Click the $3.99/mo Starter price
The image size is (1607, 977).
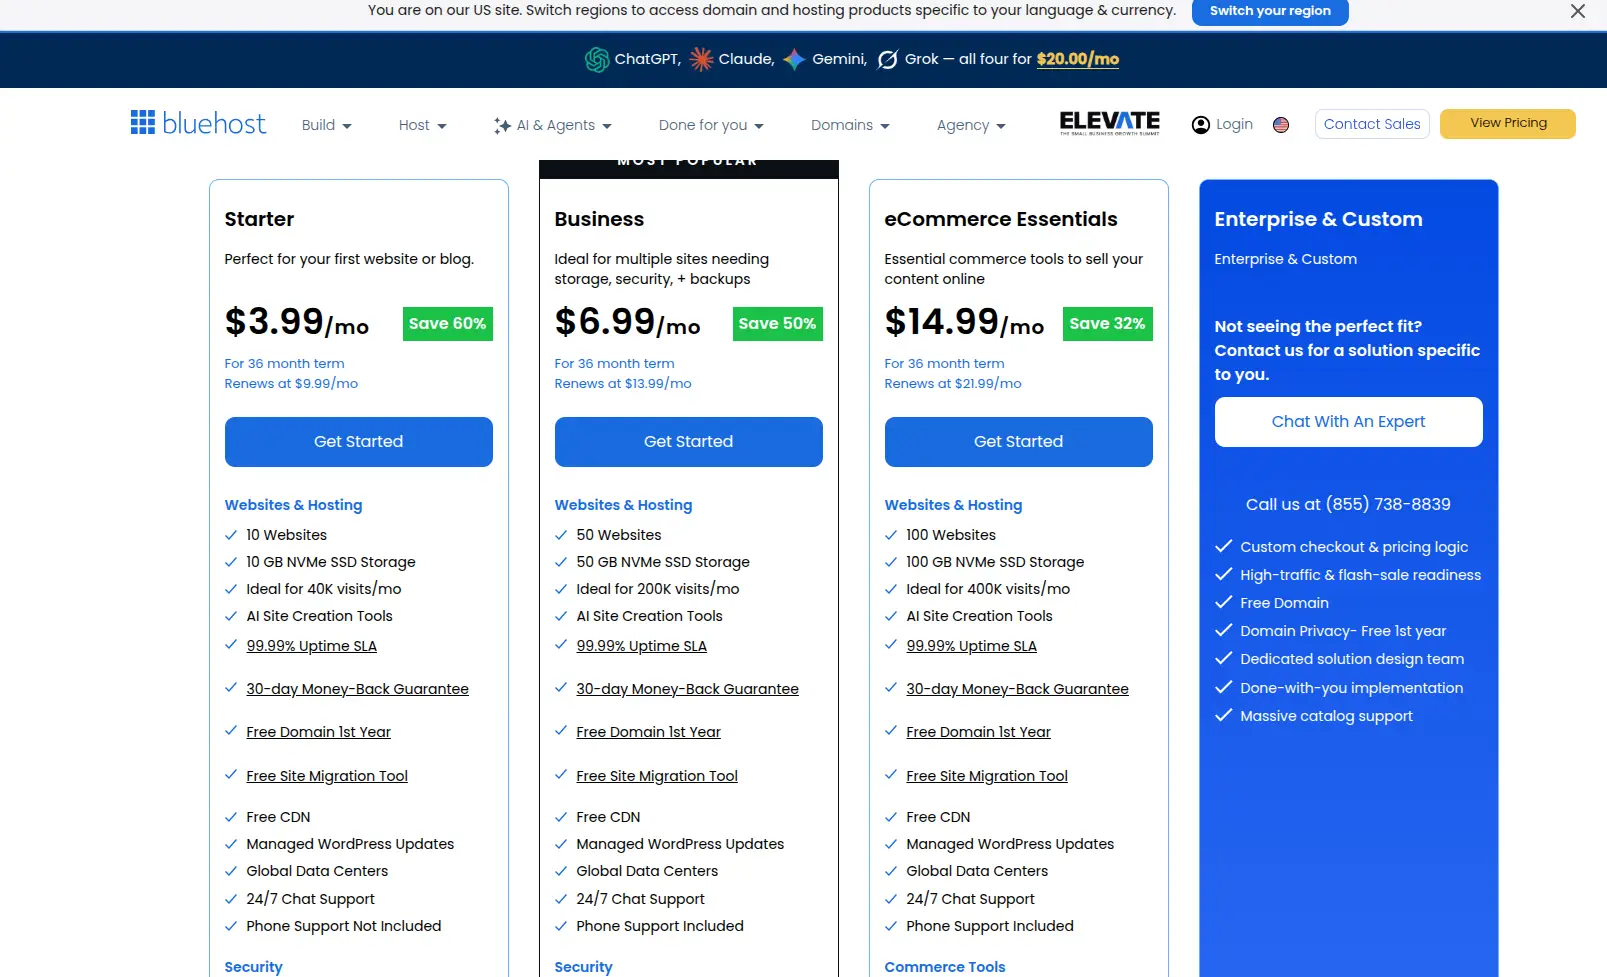[x=297, y=322]
